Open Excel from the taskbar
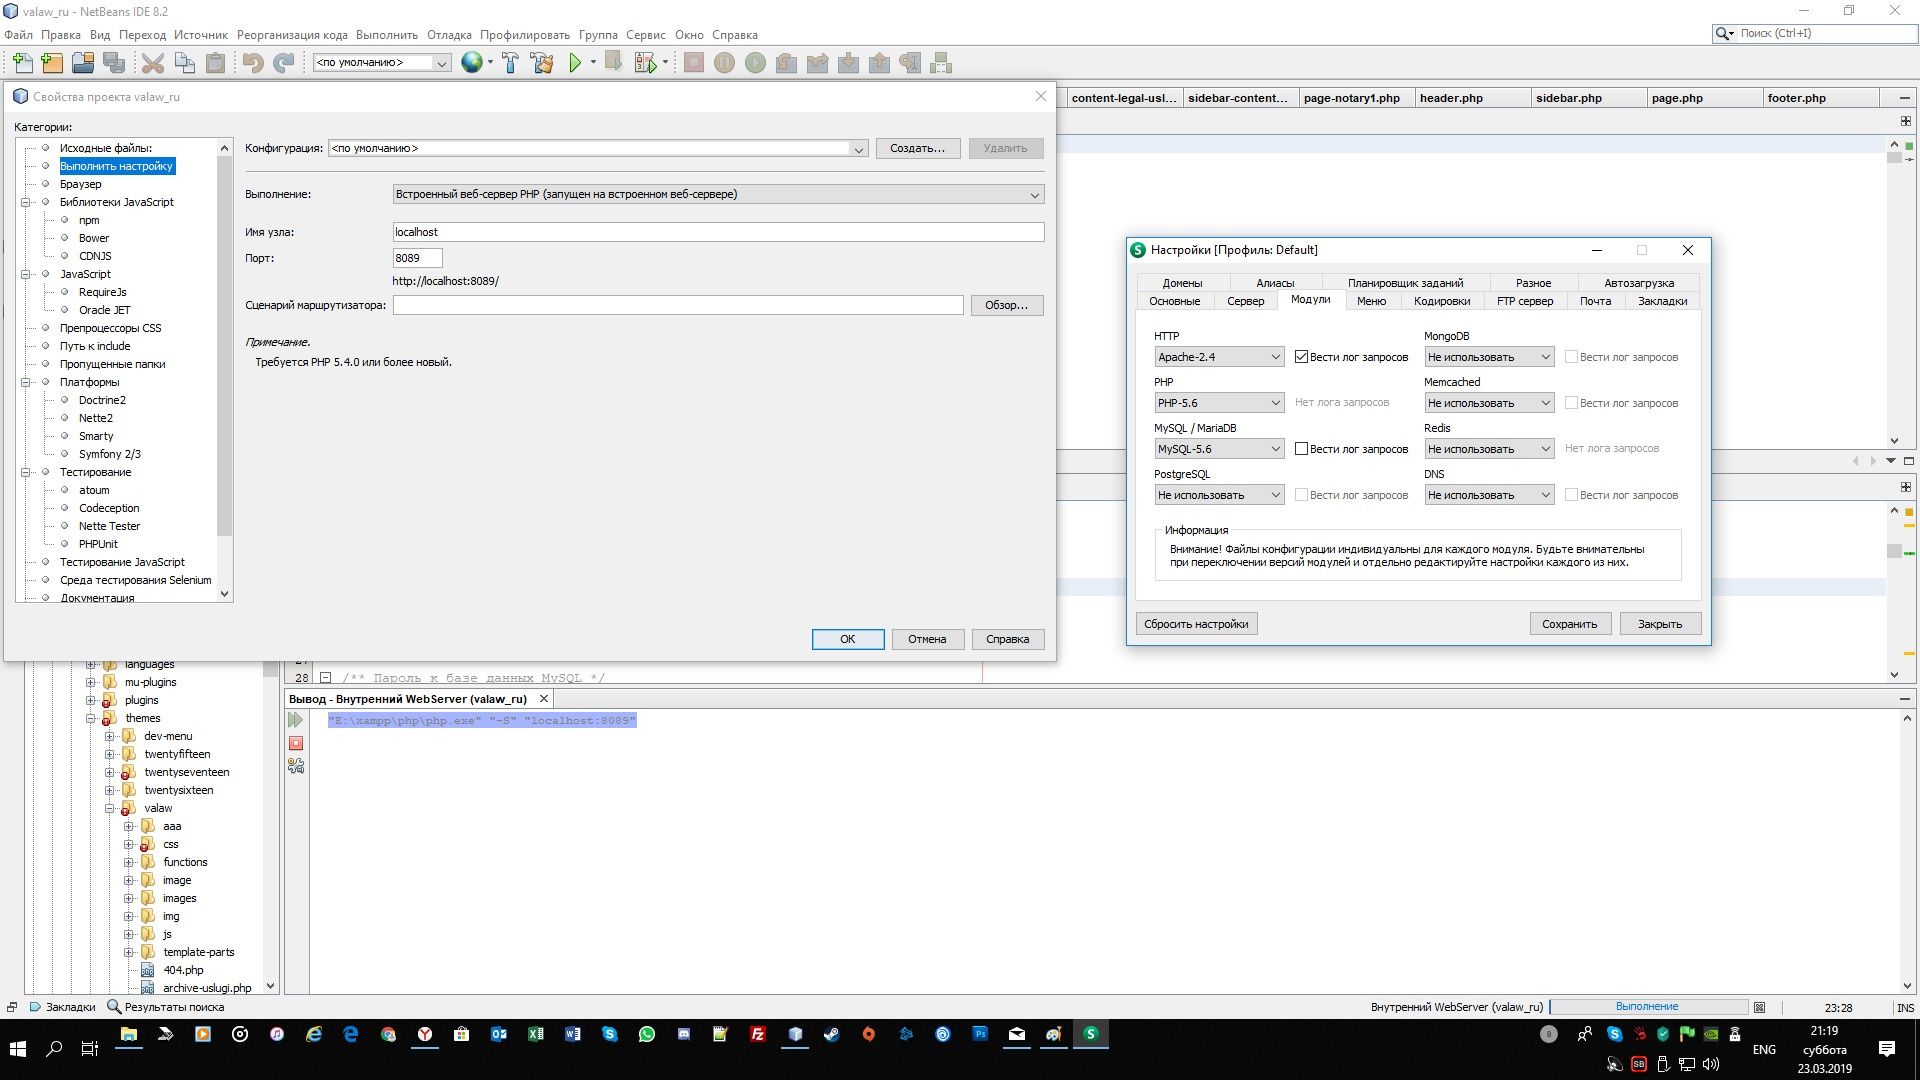The height and width of the screenshot is (1080, 1920). click(536, 1034)
